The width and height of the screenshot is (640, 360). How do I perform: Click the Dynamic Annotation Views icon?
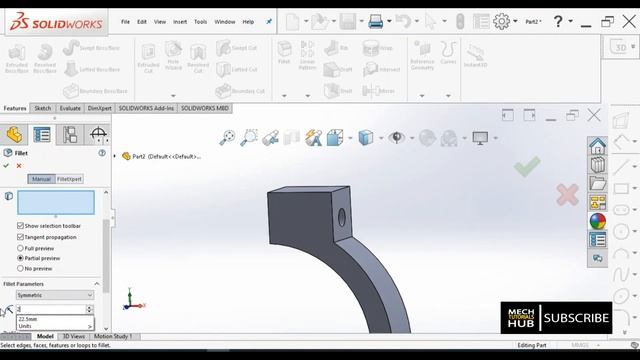click(x=313, y=138)
